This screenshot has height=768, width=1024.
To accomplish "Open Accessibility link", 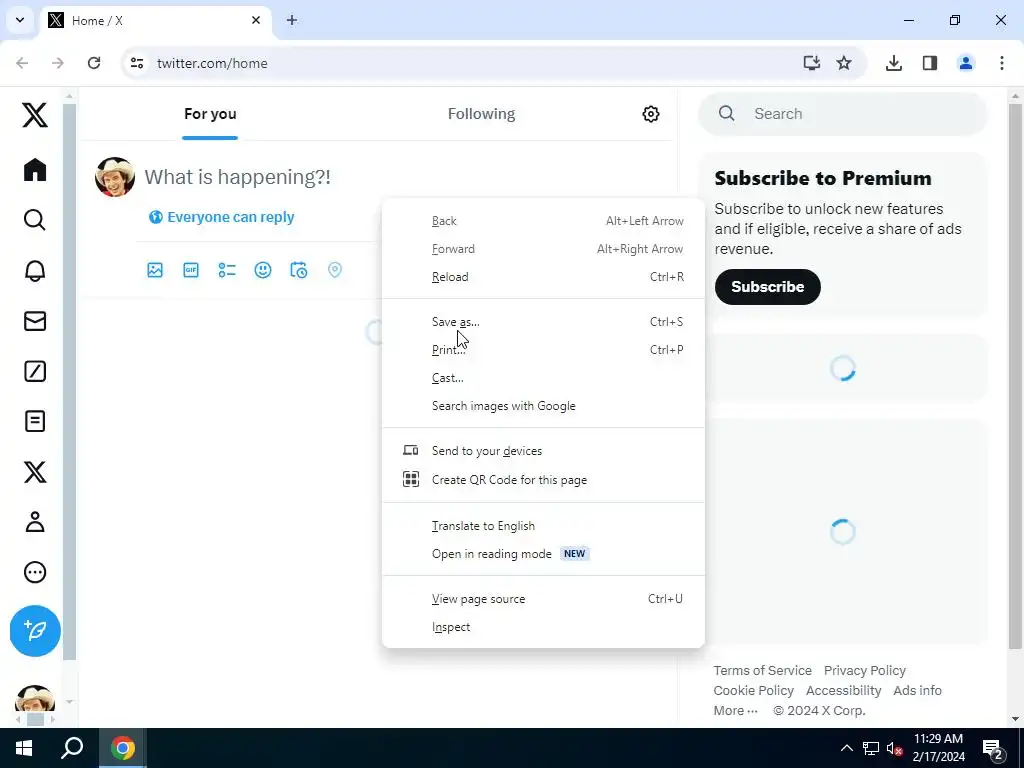I will point(843,690).
